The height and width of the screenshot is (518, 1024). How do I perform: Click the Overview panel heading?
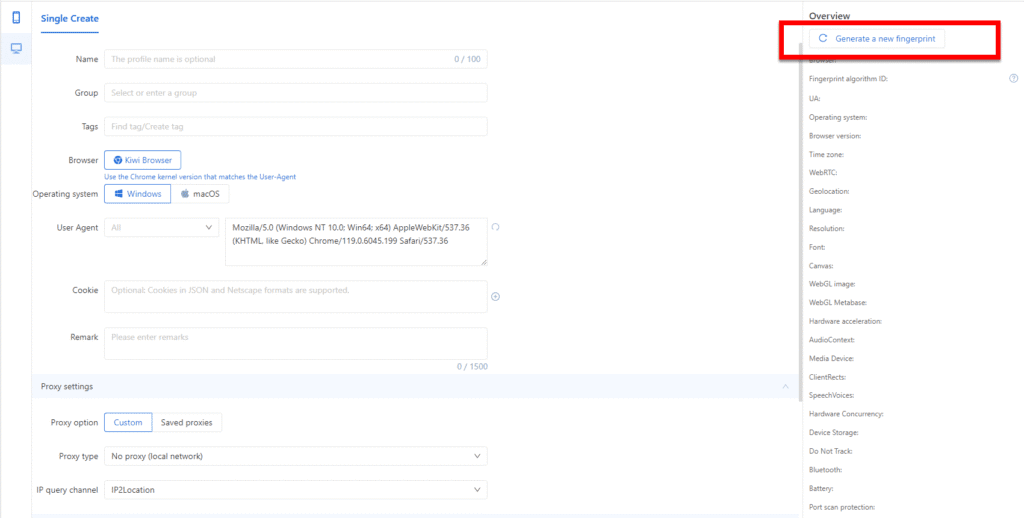[829, 16]
